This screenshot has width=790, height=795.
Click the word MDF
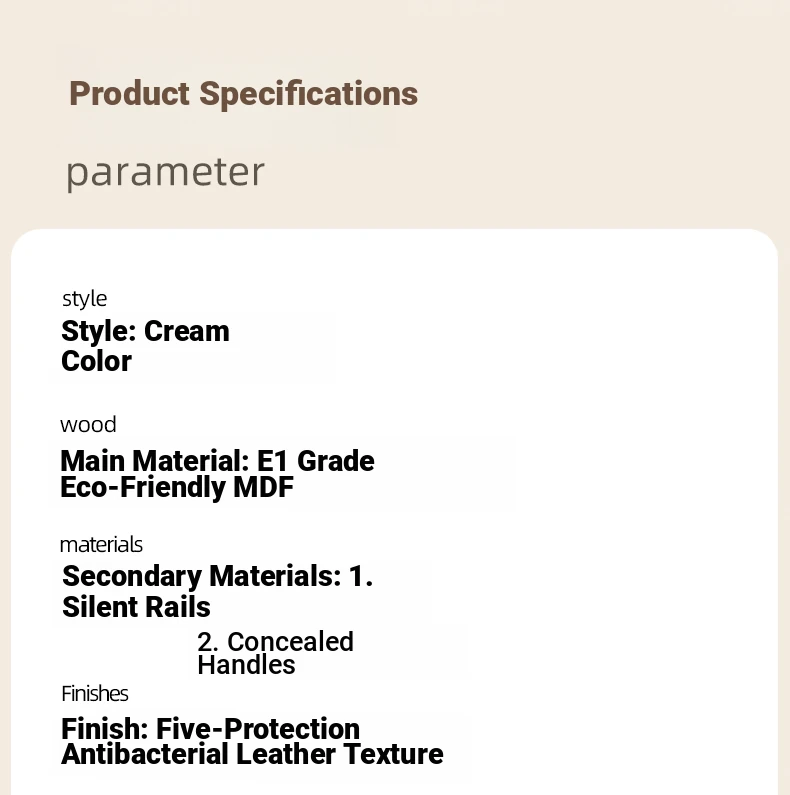pos(263,487)
